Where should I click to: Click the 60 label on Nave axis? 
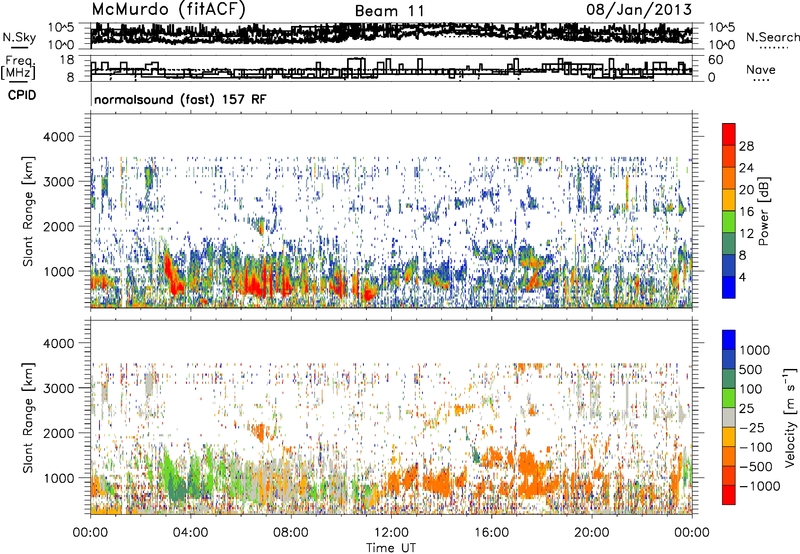pos(716,60)
